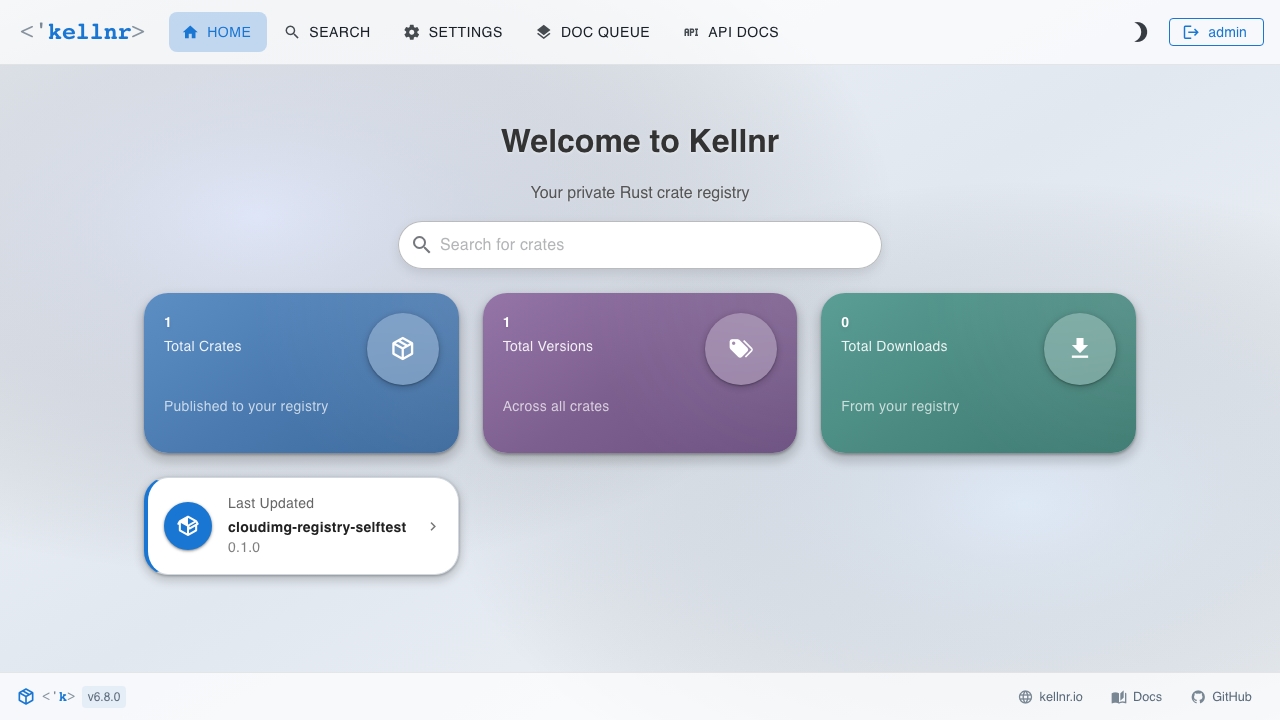The height and width of the screenshot is (720, 1280).
Task: Click the Total Downloads arrow icon
Action: [1080, 349]
